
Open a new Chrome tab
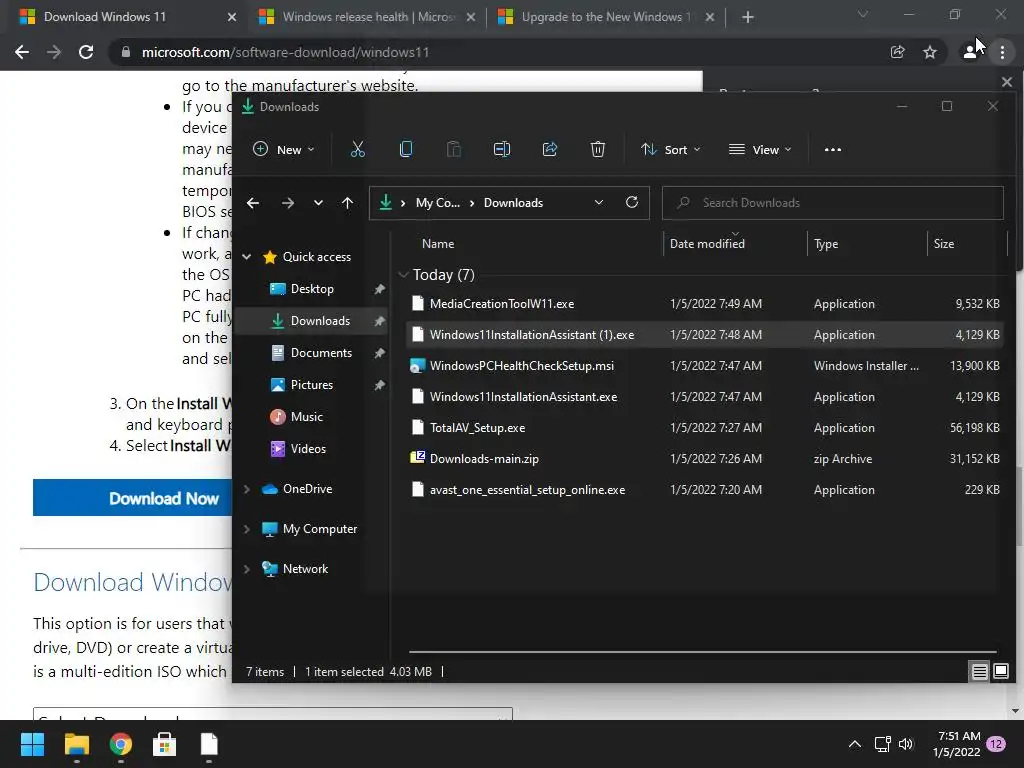(748, 17)
